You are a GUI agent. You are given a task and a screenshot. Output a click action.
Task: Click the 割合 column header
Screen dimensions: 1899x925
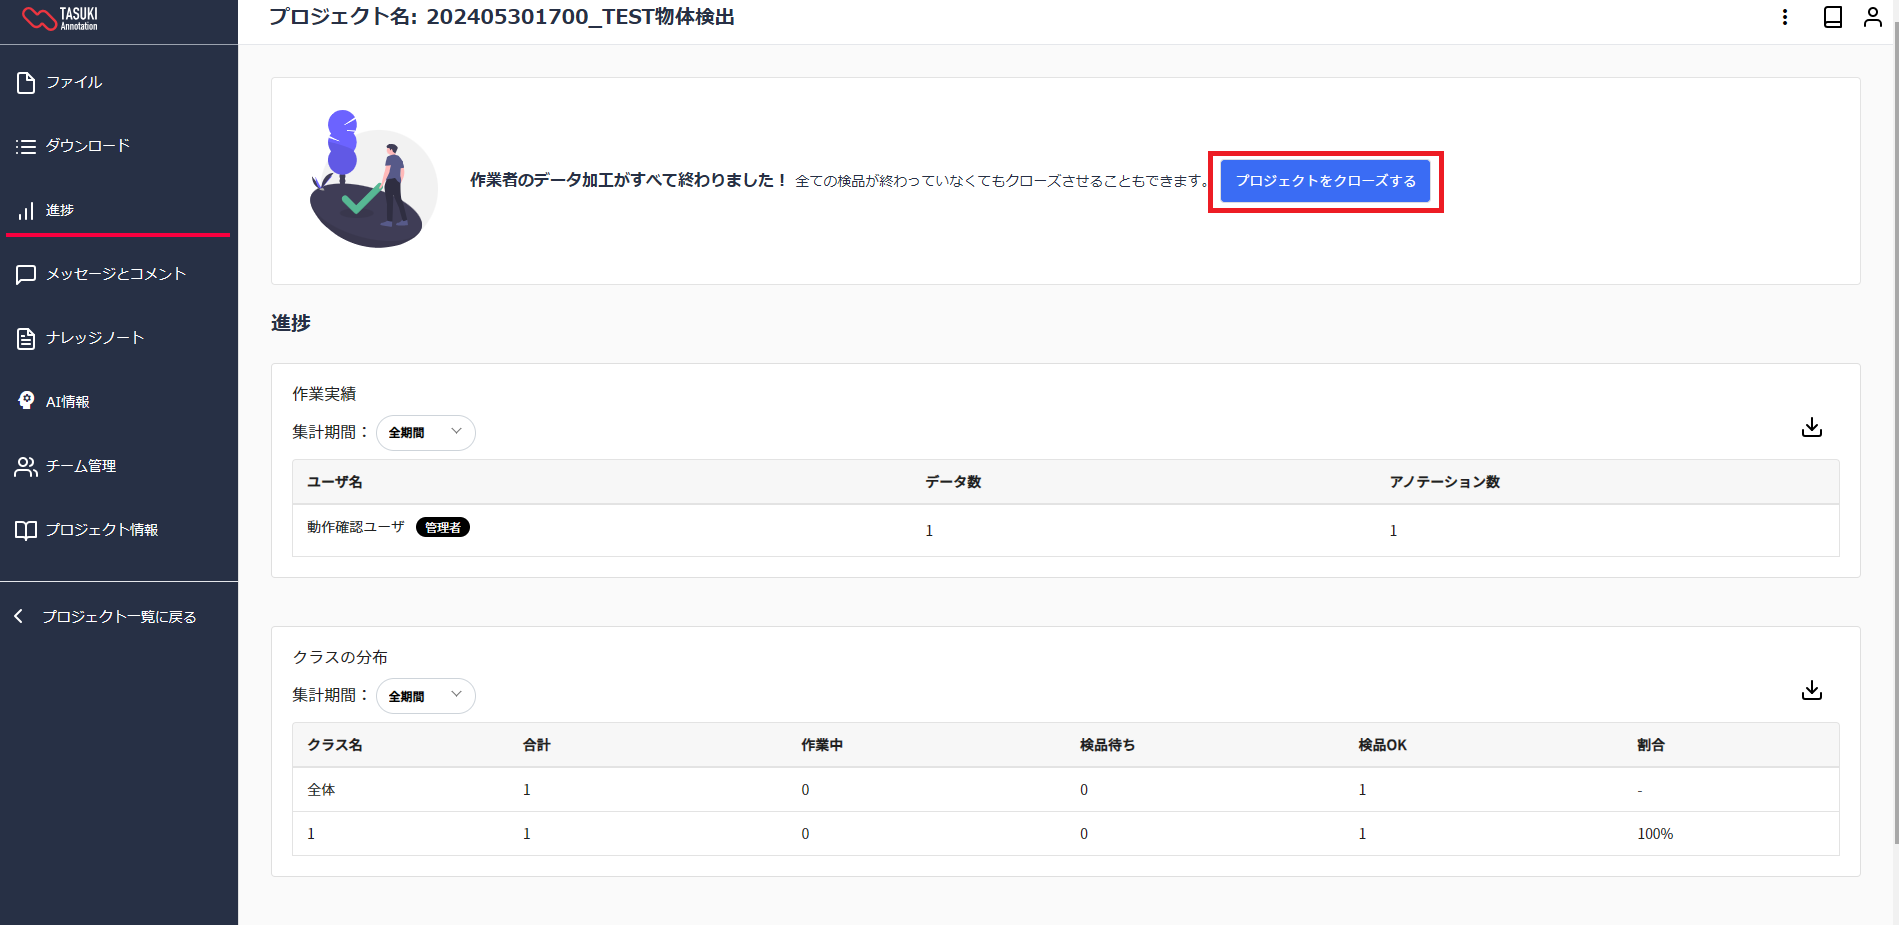coord(1651,745)
